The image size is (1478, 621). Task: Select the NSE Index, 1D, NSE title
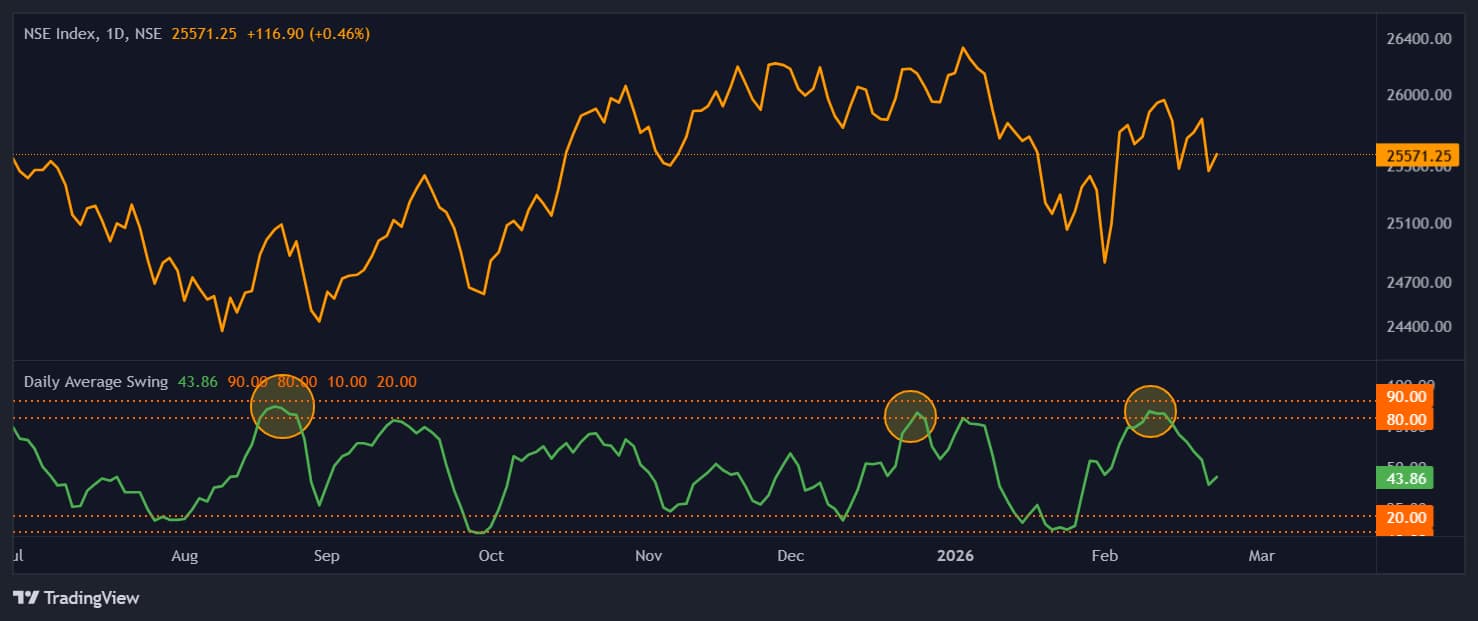[x=93, y=34]
